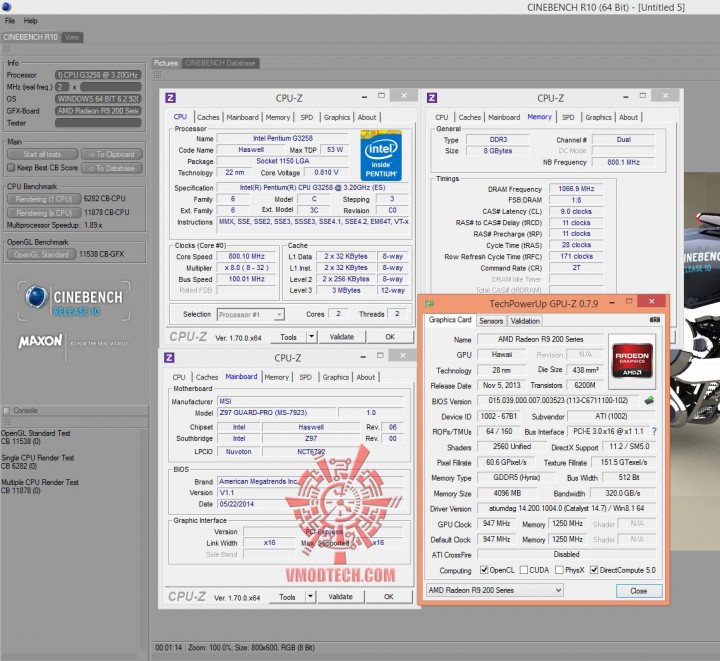Open the AMD Radeon R9 200 Series GPU dropdown
The width and height of the screenshot is (720, 661).
495,590
